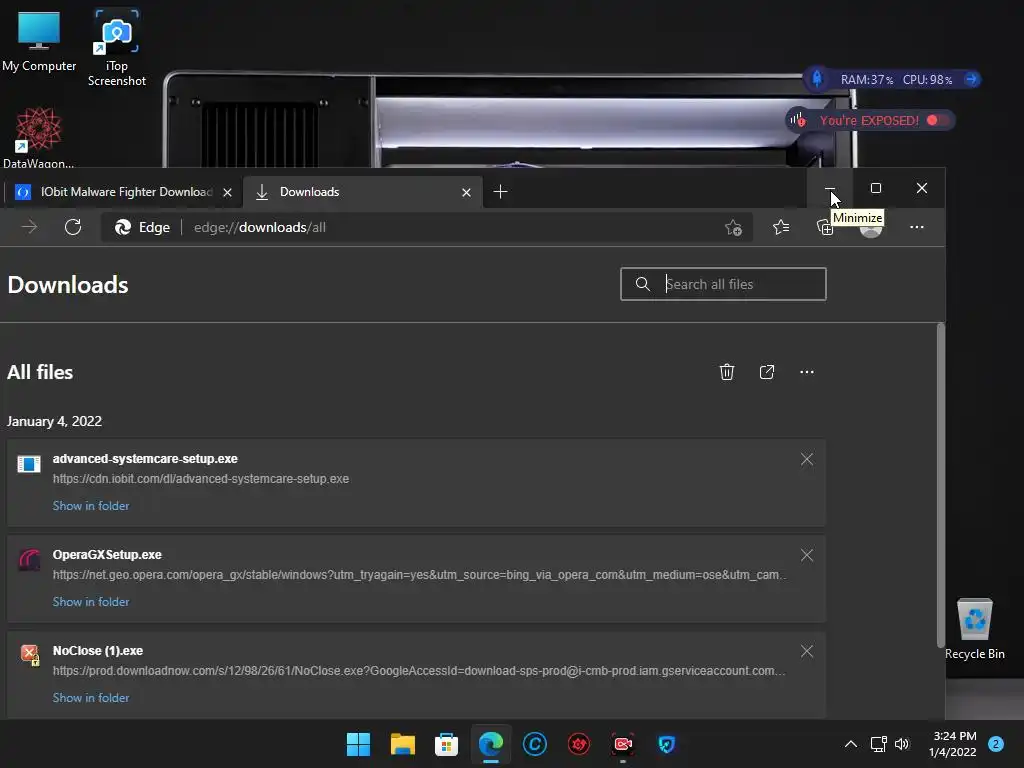The image size is (1024, 768).
Task: Click the search magnifier icon
Action: click(x=643, y=284)
